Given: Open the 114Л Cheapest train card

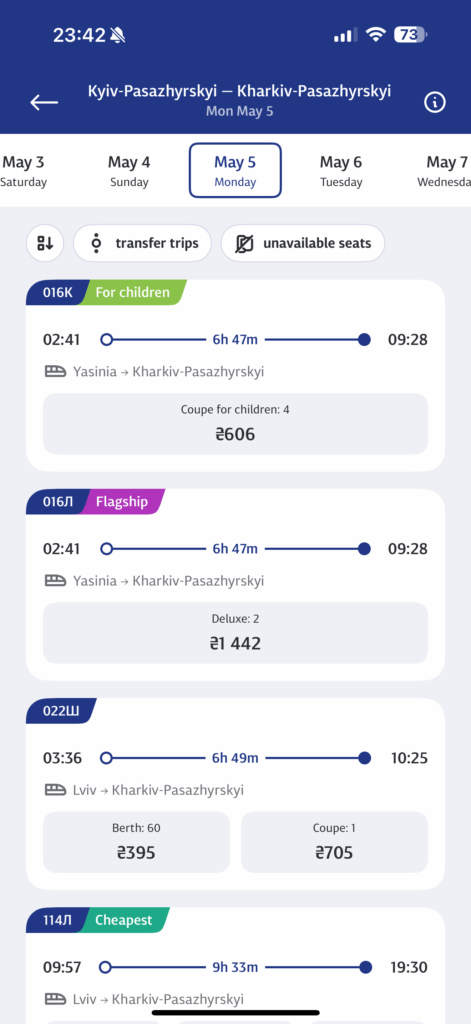Looking at the screenshot, I should pos(235,965).
